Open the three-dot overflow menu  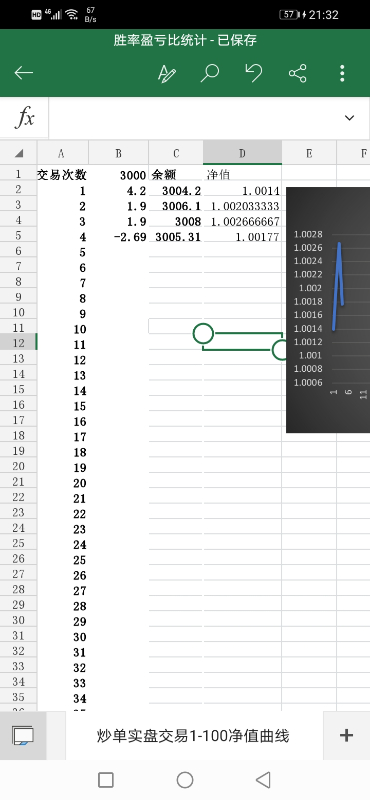tap(342, 73)
